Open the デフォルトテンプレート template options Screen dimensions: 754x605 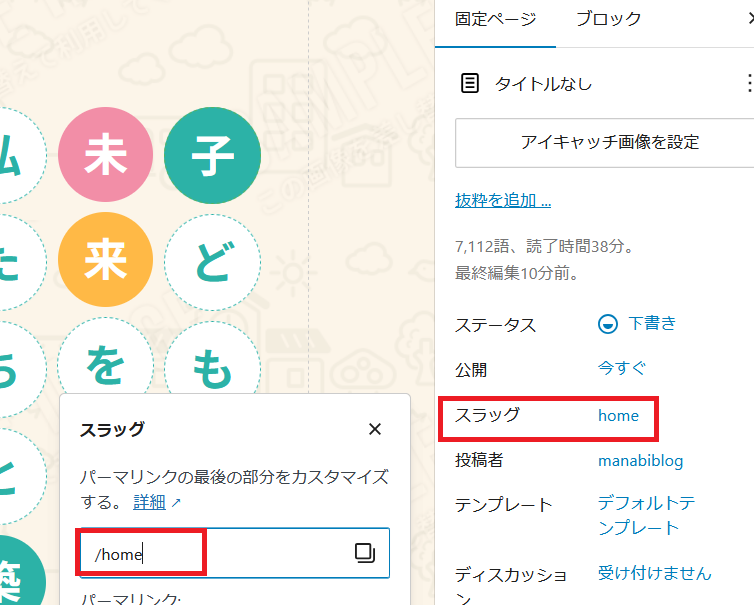point(646,515)
